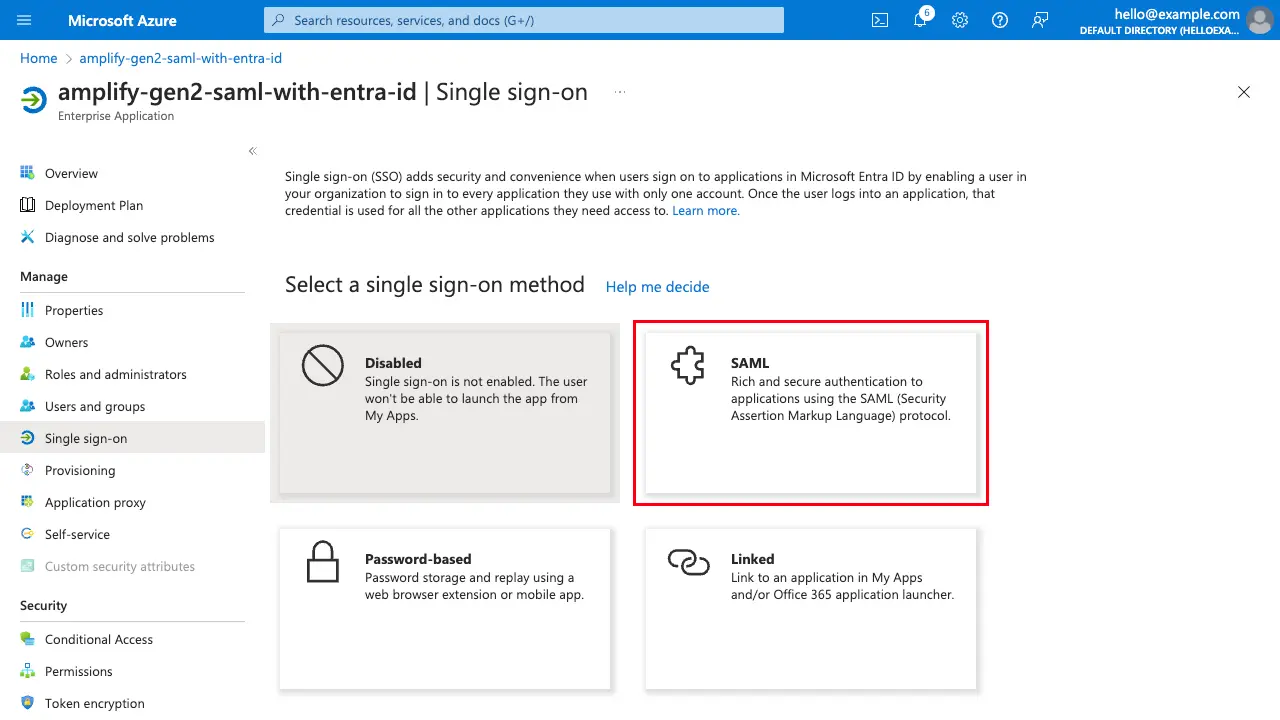
Task: Click the Roles and administrators icon
Action: pyautogui.click(x=28, y=374)
